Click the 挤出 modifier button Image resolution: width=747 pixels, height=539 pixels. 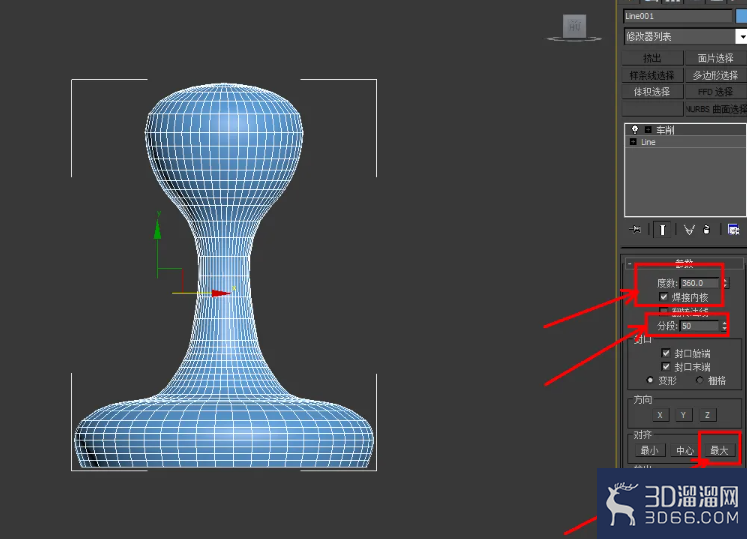point(652,58)
